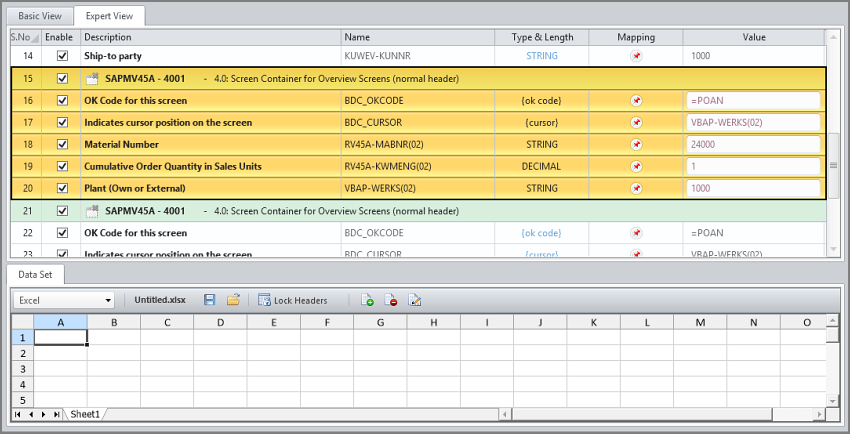Toggle Enable checkbox for Cumulative Order Quantity row

[62, 166]
